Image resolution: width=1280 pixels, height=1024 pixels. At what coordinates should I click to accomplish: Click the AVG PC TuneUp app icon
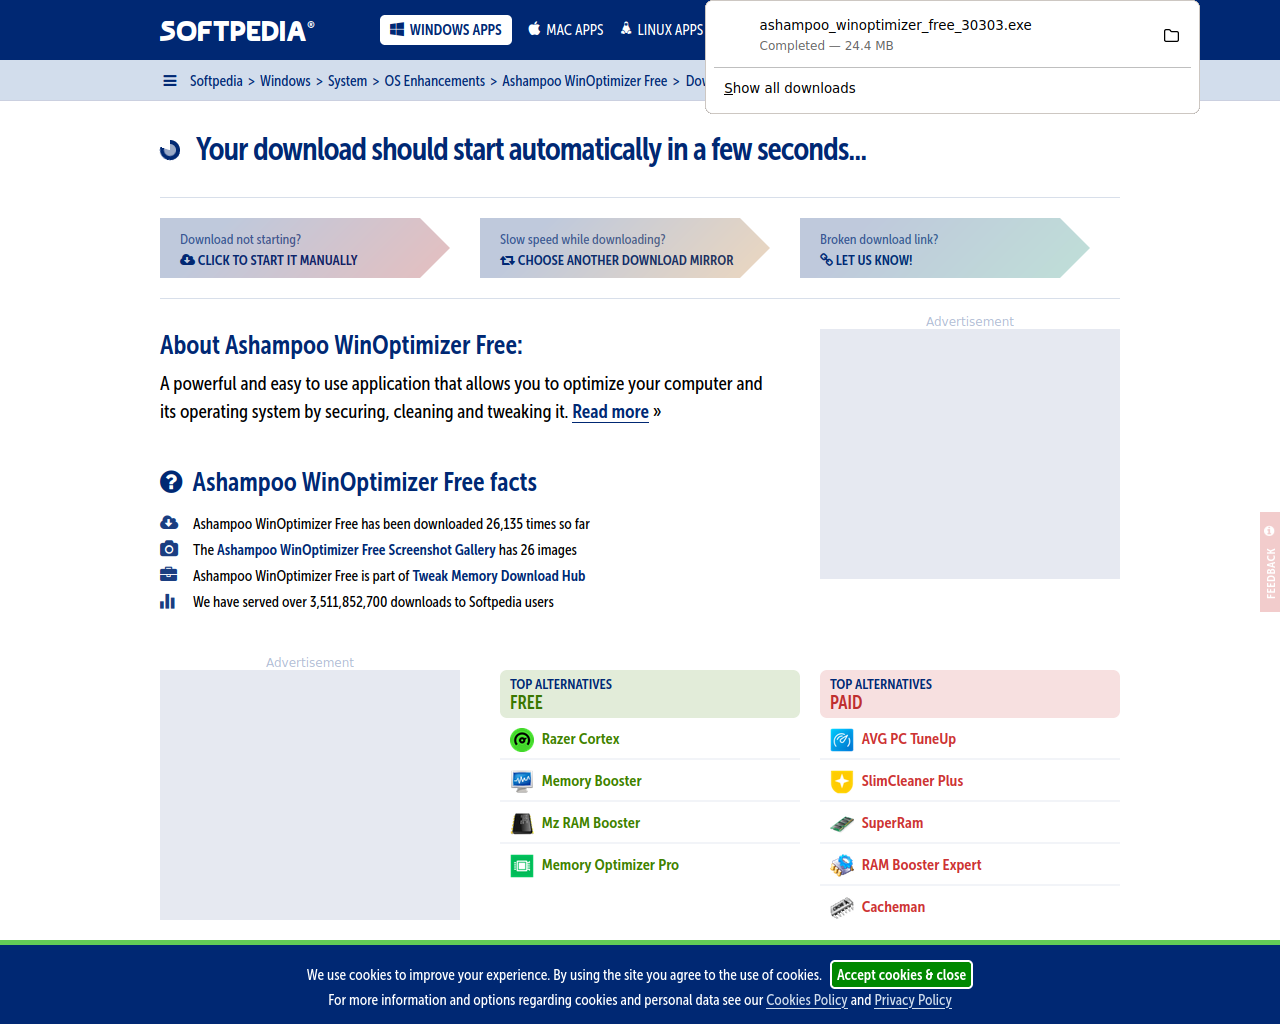[x=842, y=740]
